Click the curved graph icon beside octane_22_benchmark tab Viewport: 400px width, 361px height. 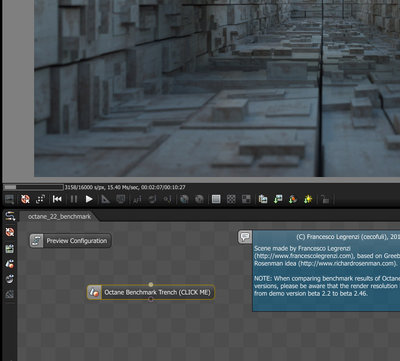[10, 217]
